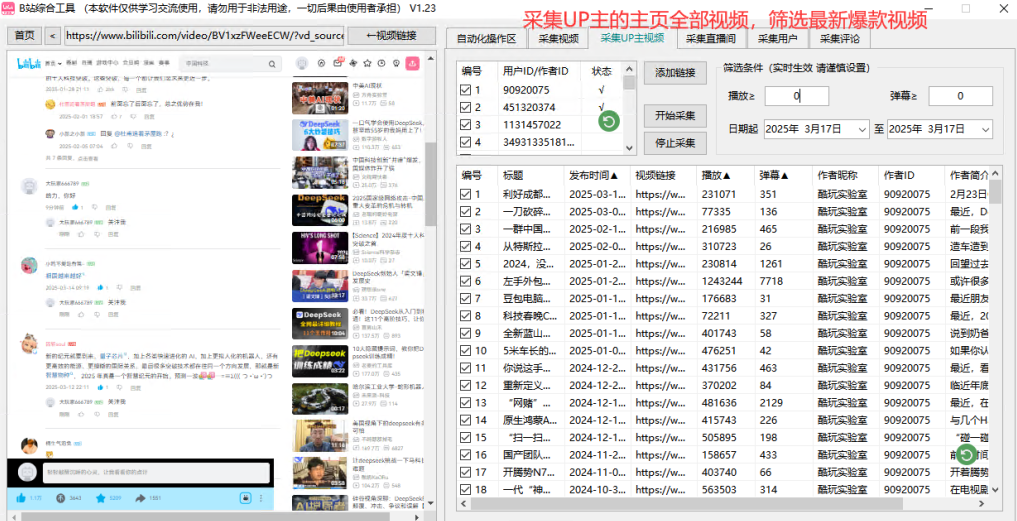Sort results by 发布时间 column
The height and width of the screenshot is (521, 1017).
[x=594, y=175]
